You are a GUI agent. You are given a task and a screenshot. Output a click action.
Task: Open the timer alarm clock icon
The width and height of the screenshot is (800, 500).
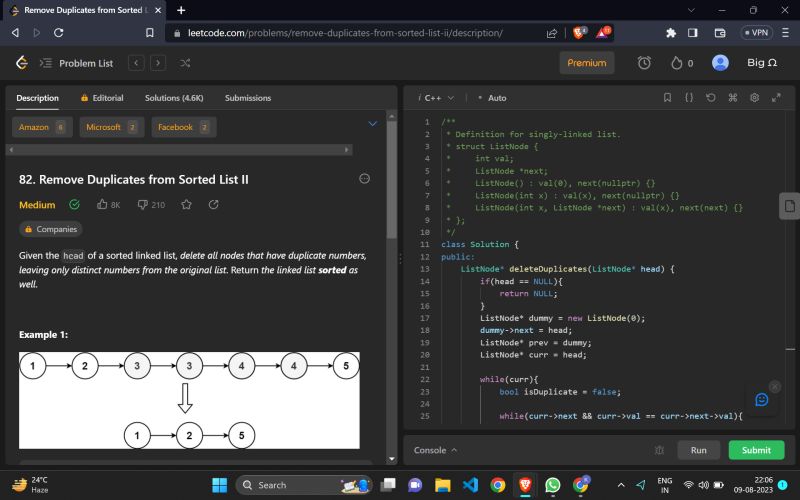pyautogui.click(x=644, y=63)
